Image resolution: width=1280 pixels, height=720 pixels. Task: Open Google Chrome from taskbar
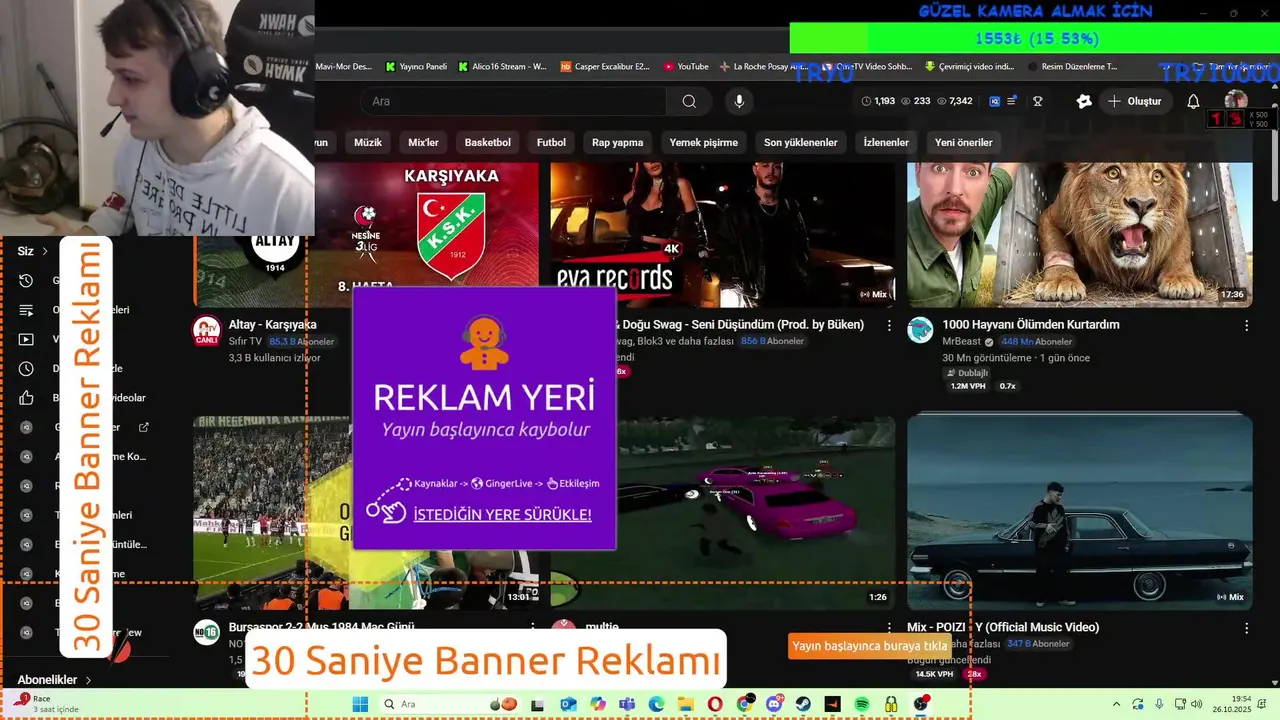[744, 704]
